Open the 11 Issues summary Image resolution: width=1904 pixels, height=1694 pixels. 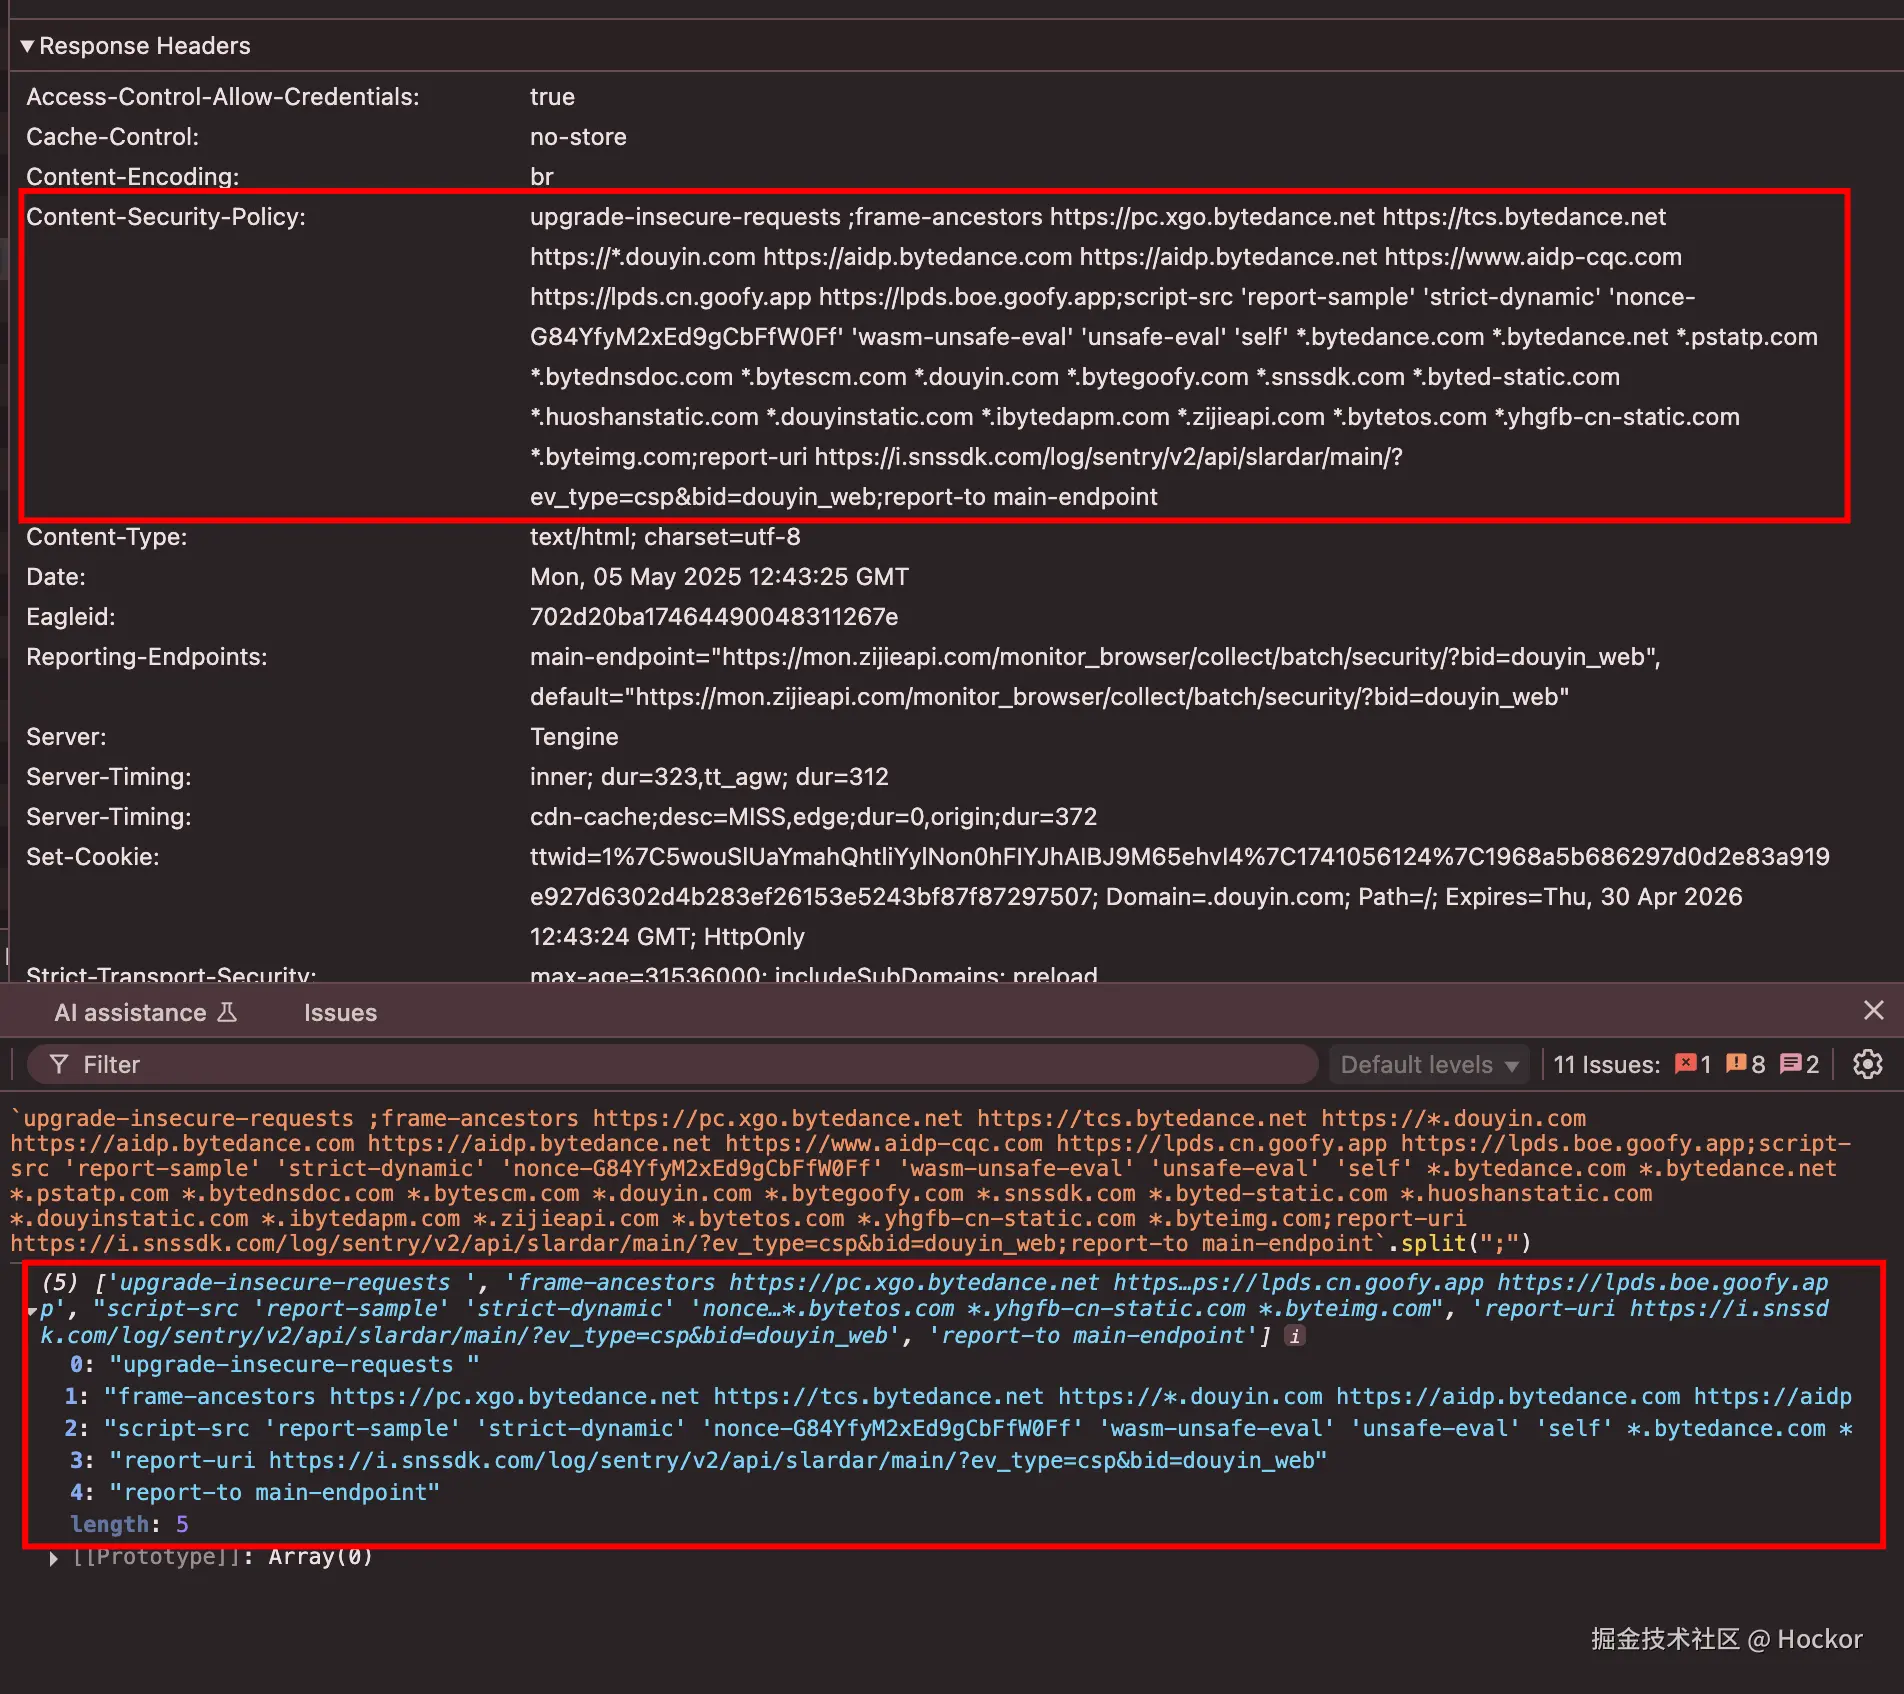tap(1686, 1064)
